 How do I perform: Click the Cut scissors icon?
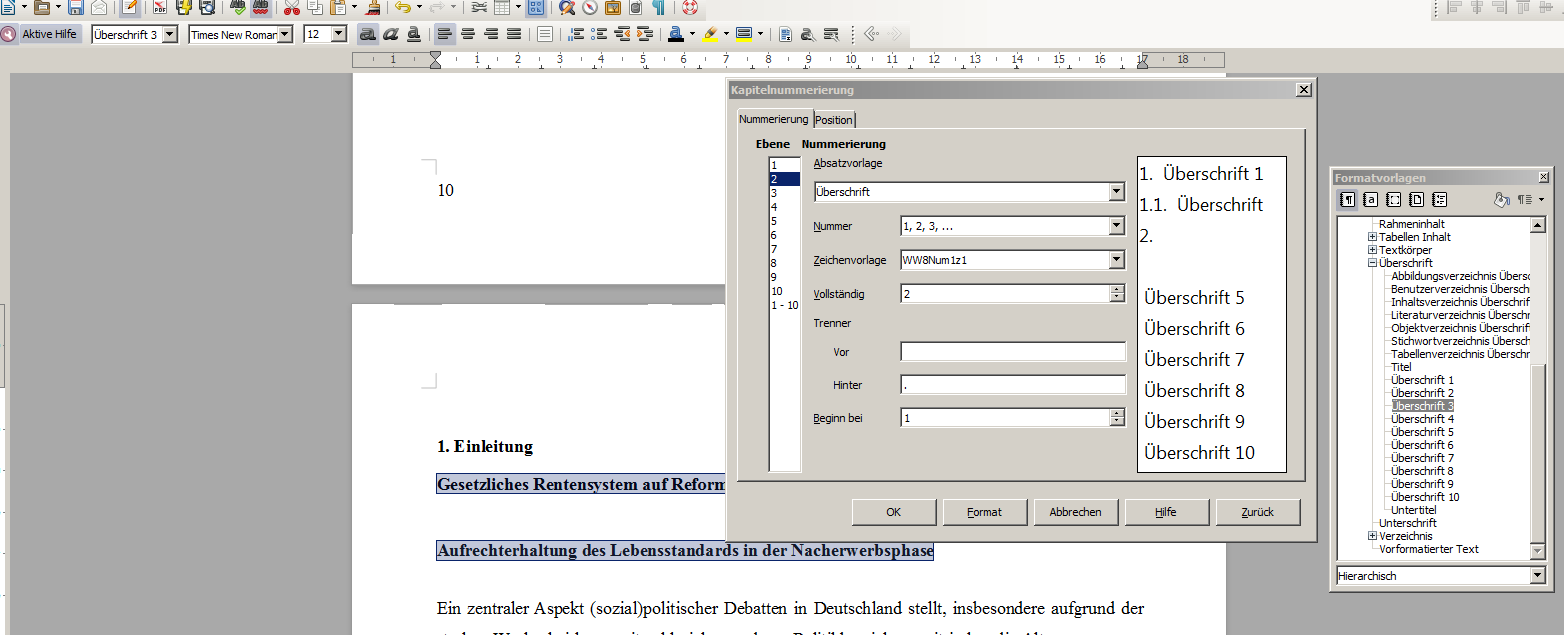pos(291,7)
